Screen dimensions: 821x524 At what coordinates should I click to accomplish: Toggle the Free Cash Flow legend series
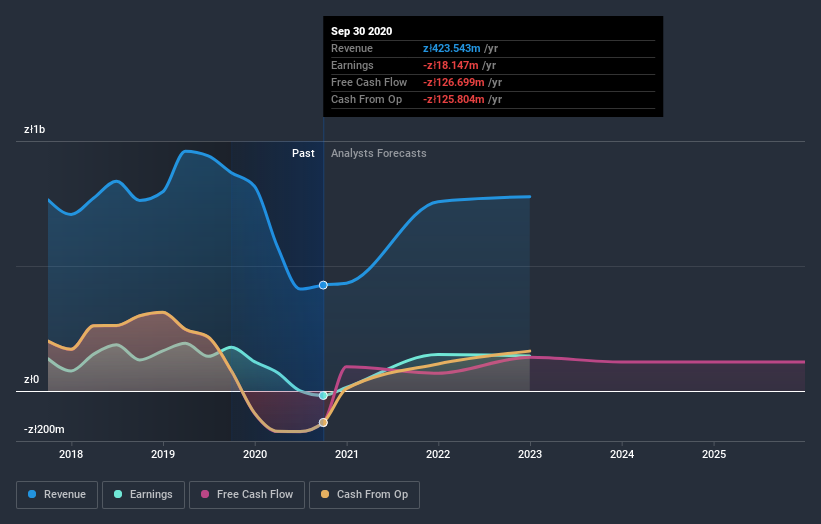(x=247, y=495)
